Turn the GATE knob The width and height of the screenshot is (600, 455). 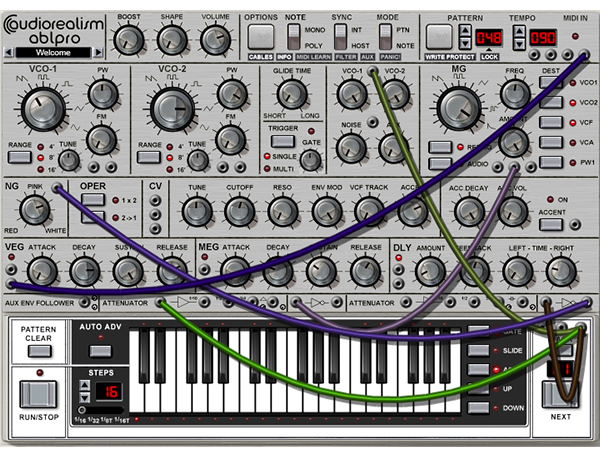(311, 160)
